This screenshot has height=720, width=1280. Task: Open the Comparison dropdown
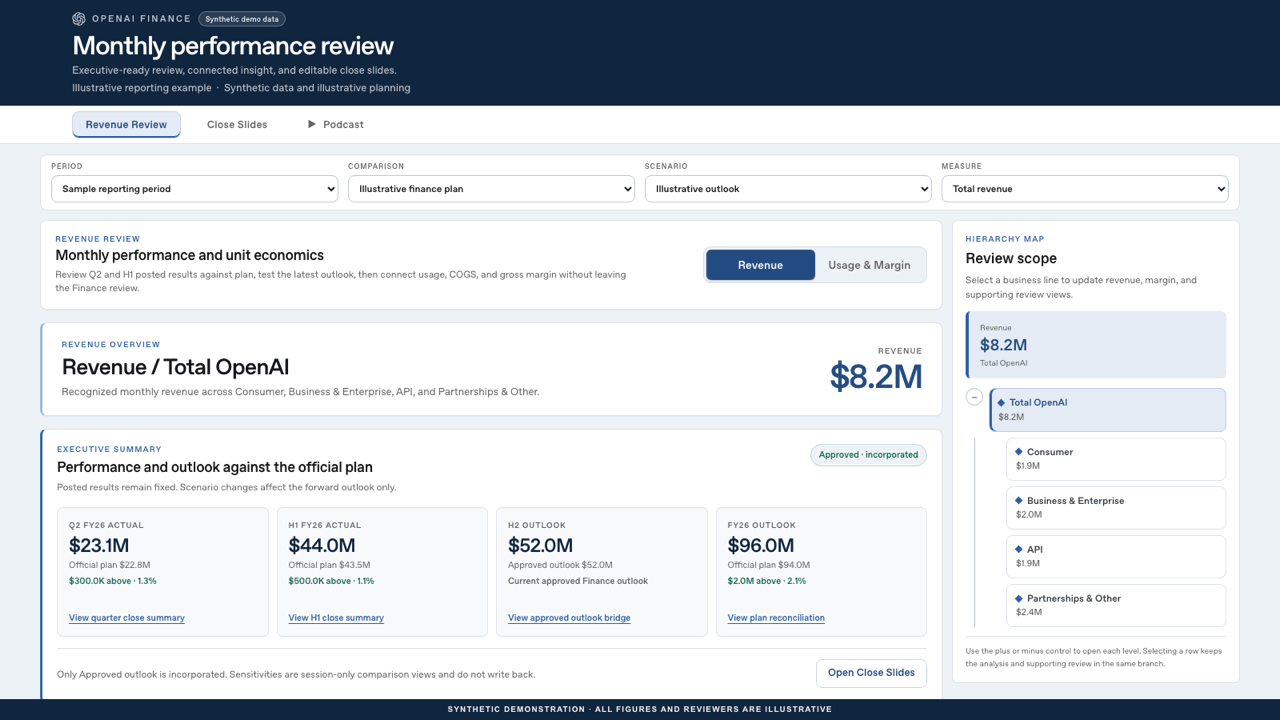click(491, 189)
